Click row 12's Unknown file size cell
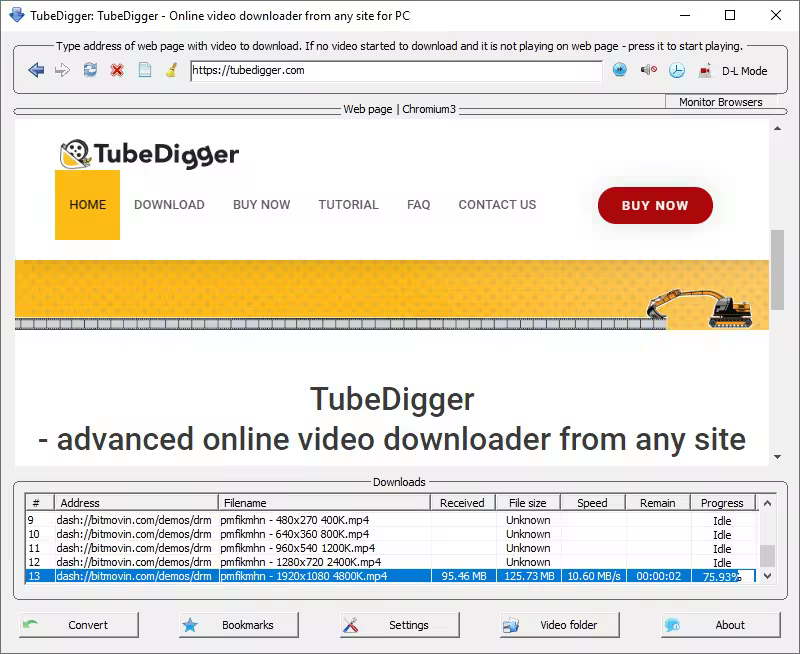Screen dimensions: 800x654 [x=528, y=562]
